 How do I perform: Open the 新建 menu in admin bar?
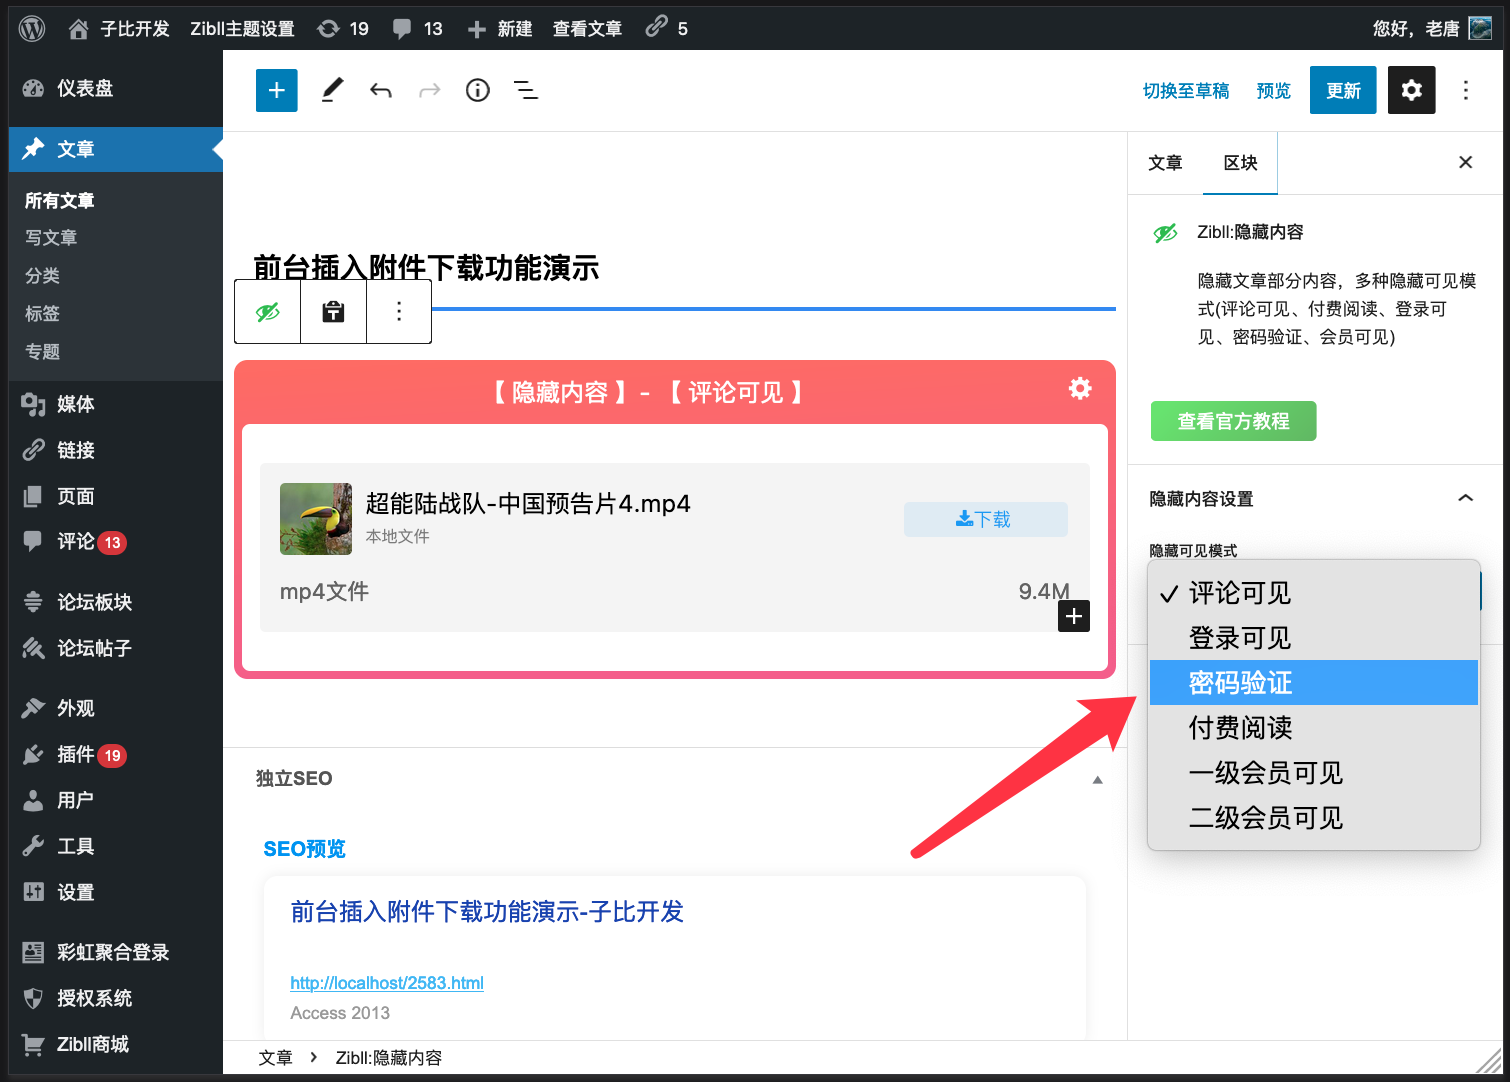[x=499, y=28]
